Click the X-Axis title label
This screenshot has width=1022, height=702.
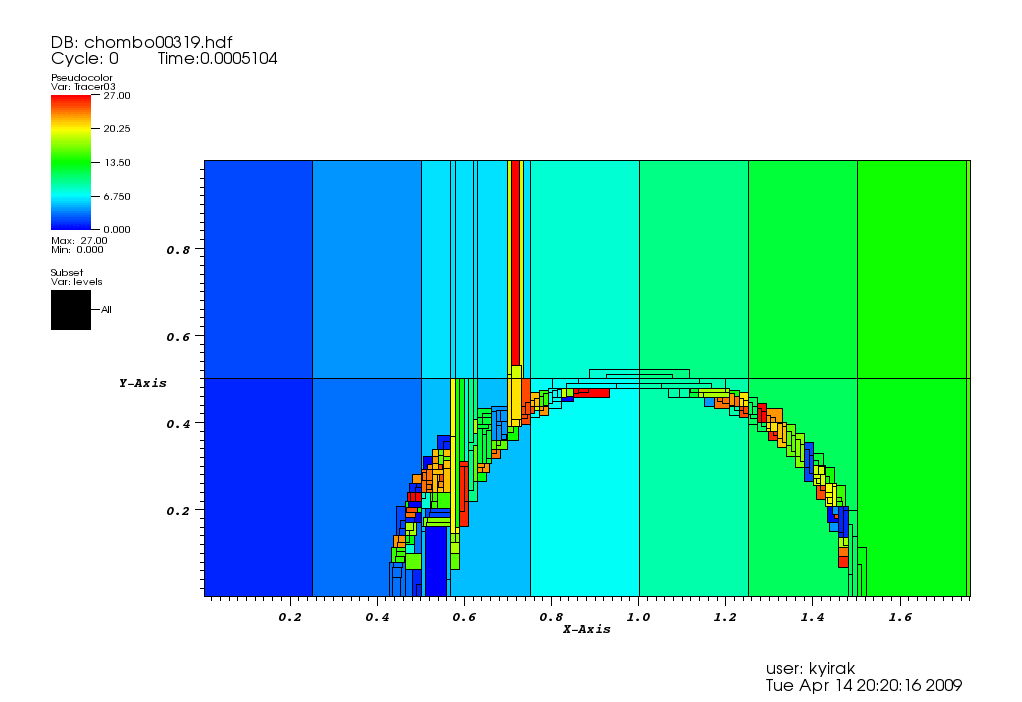tap(586, 629)
